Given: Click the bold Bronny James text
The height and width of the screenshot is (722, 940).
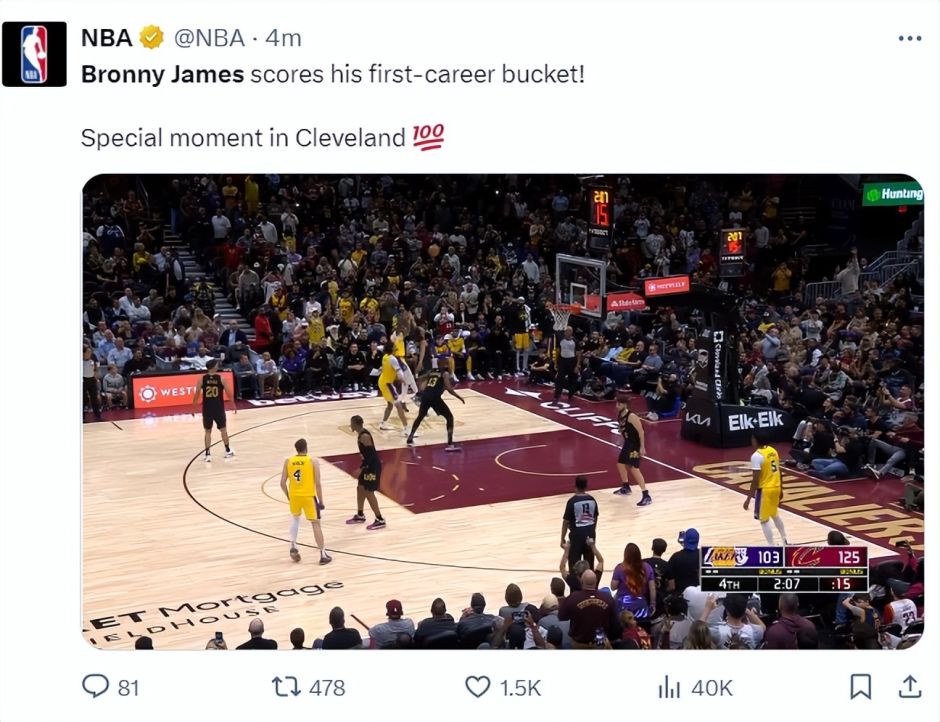Looking at the screenshot, I should pos(162,74).
